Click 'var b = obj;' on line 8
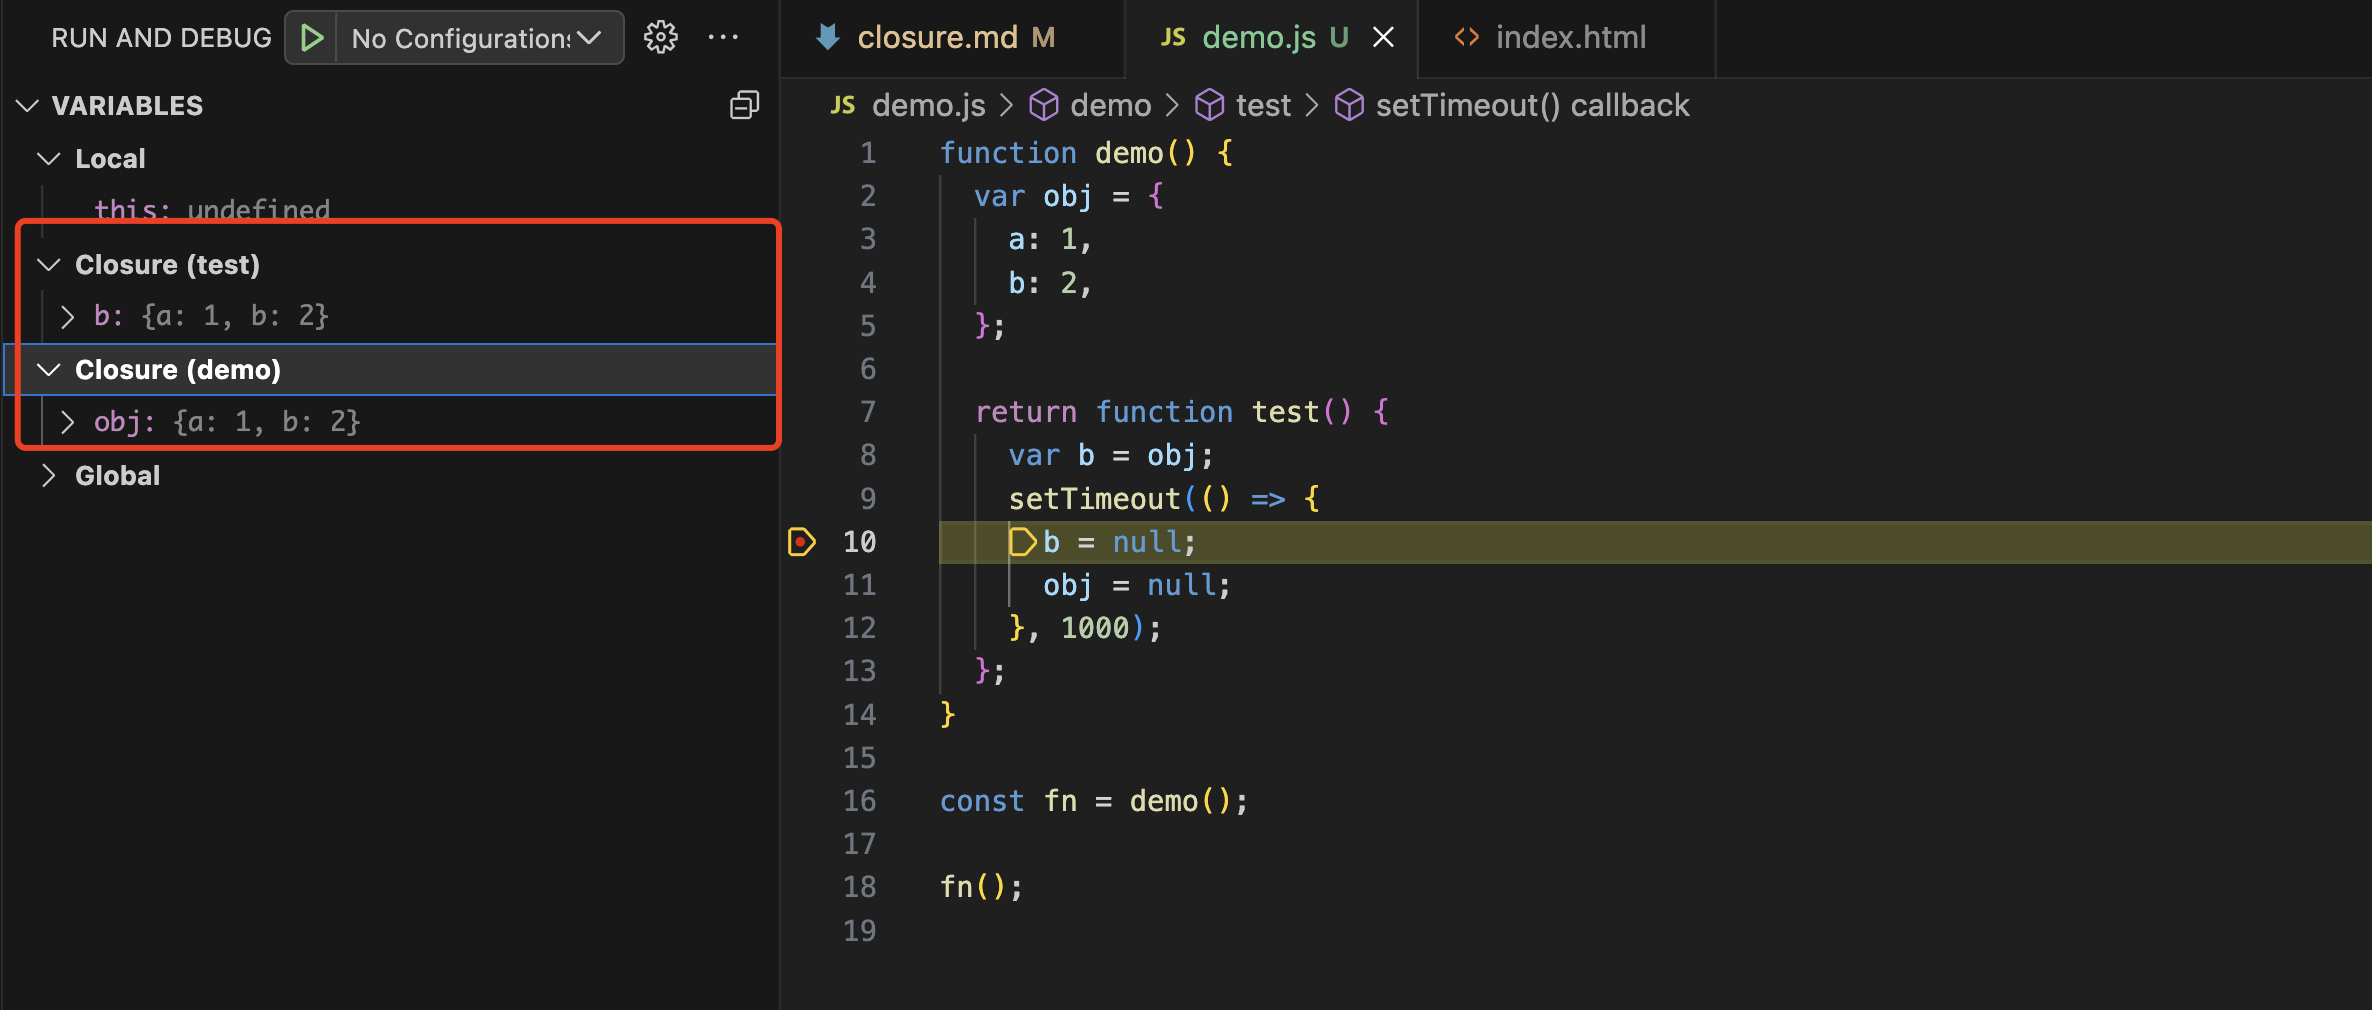The image size is (2372, 1010). (x=1111, y=455)
